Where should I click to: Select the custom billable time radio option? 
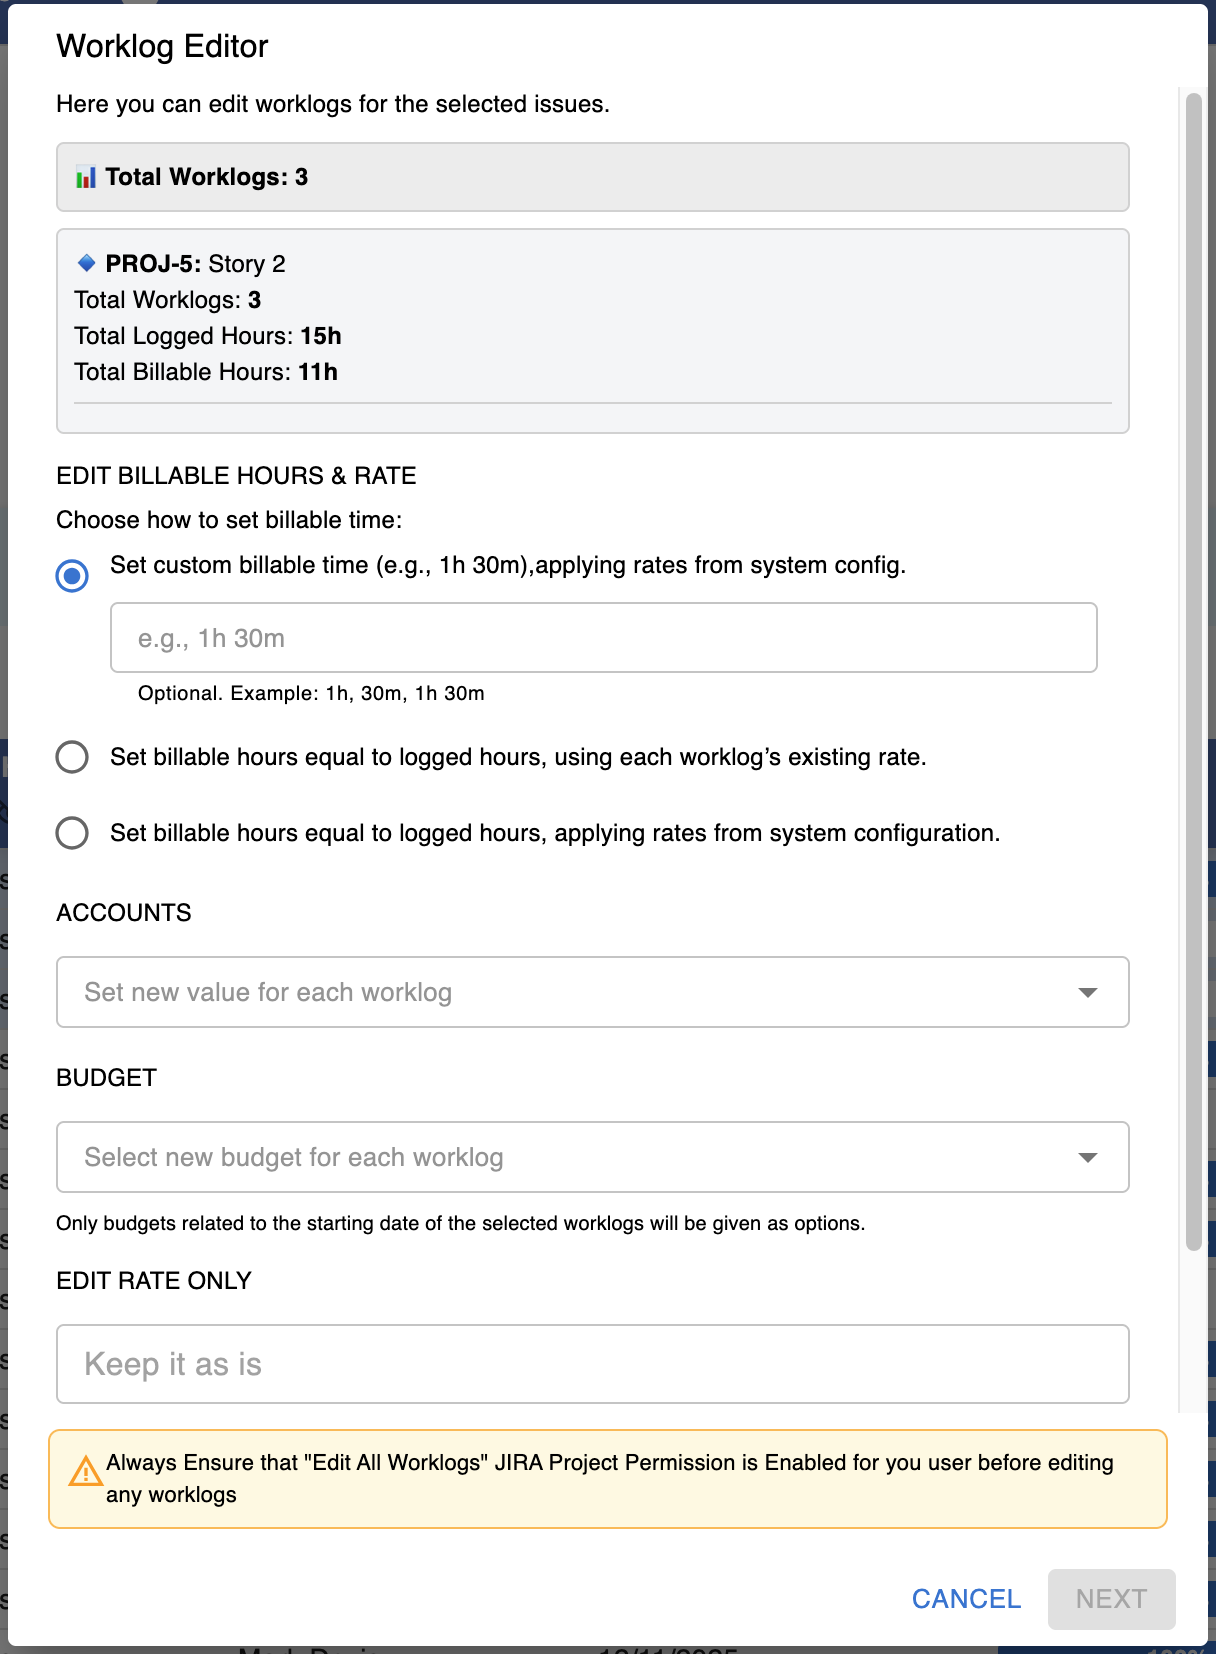pyautogui.click(x=72, y=575)
